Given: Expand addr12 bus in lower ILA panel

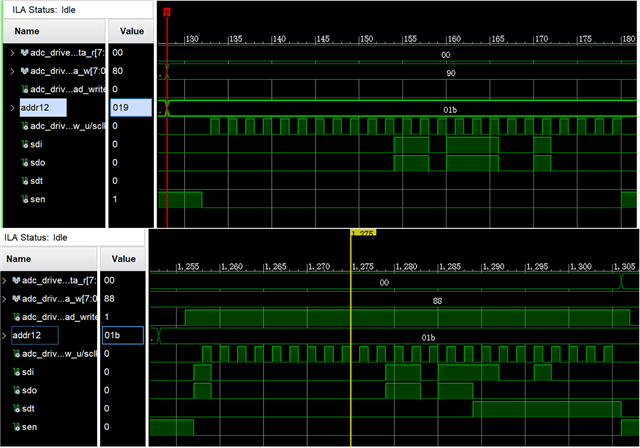Looking at the screenshot, I should (x=4, y=336).
